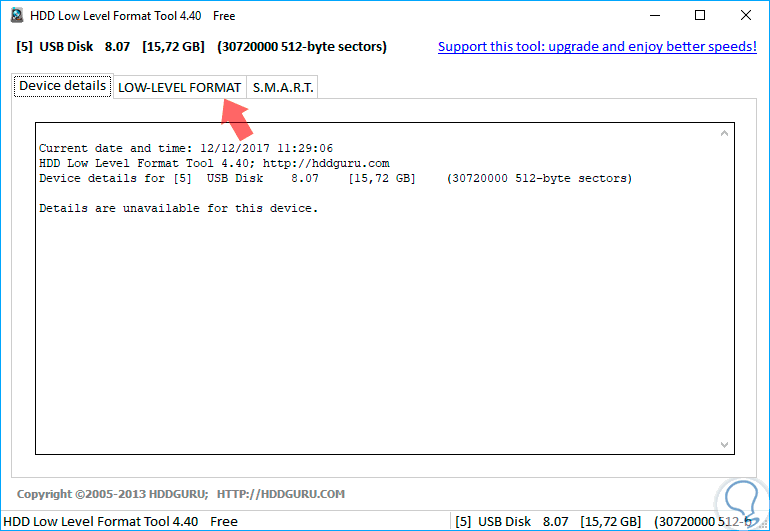
Task: Click the 'Device details for [5] USB Disk' line
Action: pyautogui.click(x=335, y=178)
